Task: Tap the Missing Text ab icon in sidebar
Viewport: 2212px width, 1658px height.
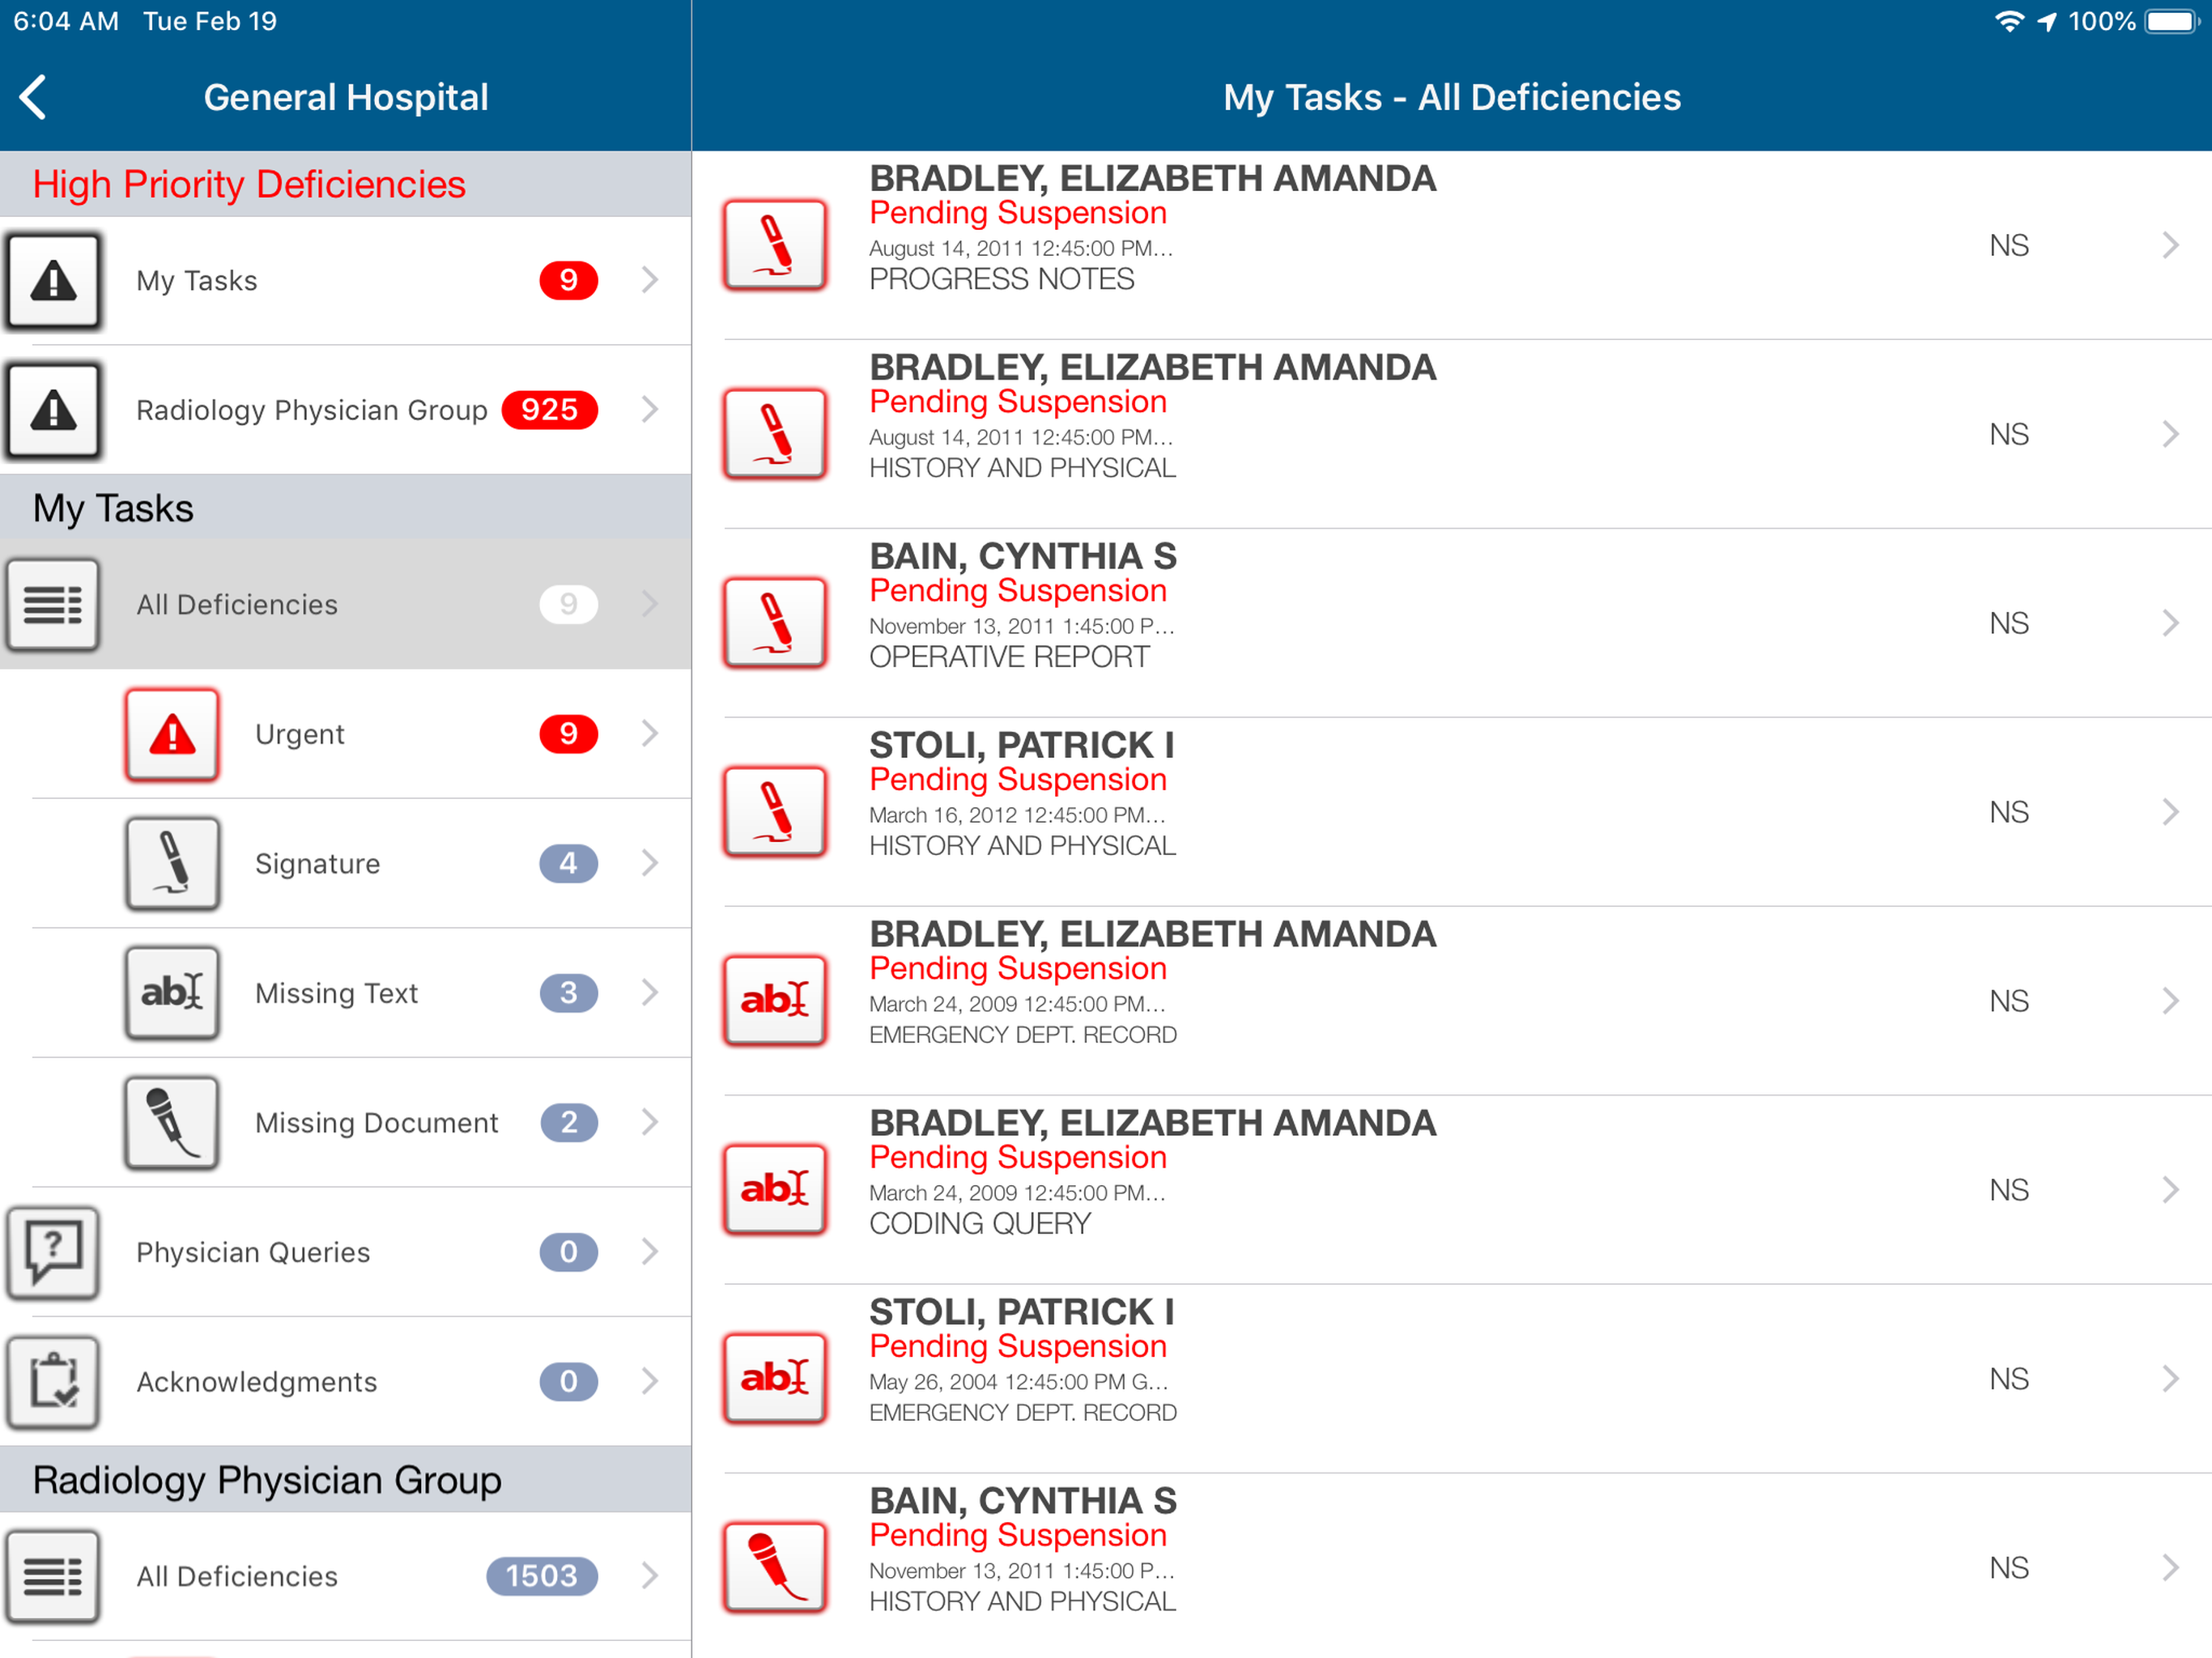Action: (172, 993)
